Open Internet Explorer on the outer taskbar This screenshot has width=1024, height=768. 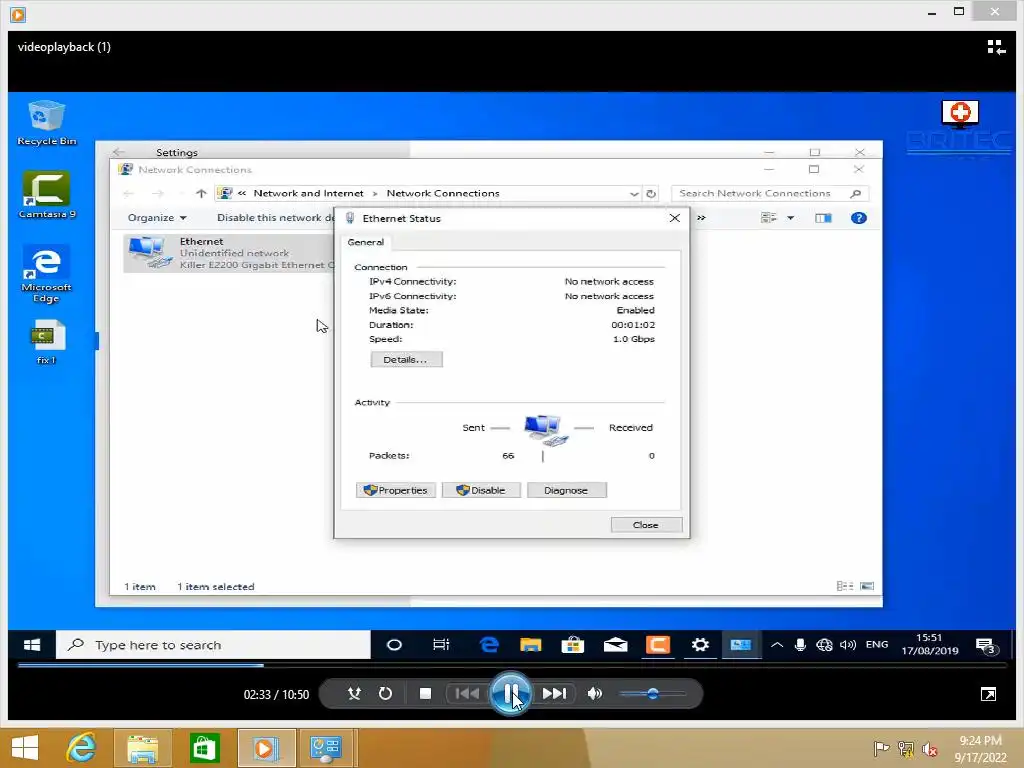coord(81,748)
